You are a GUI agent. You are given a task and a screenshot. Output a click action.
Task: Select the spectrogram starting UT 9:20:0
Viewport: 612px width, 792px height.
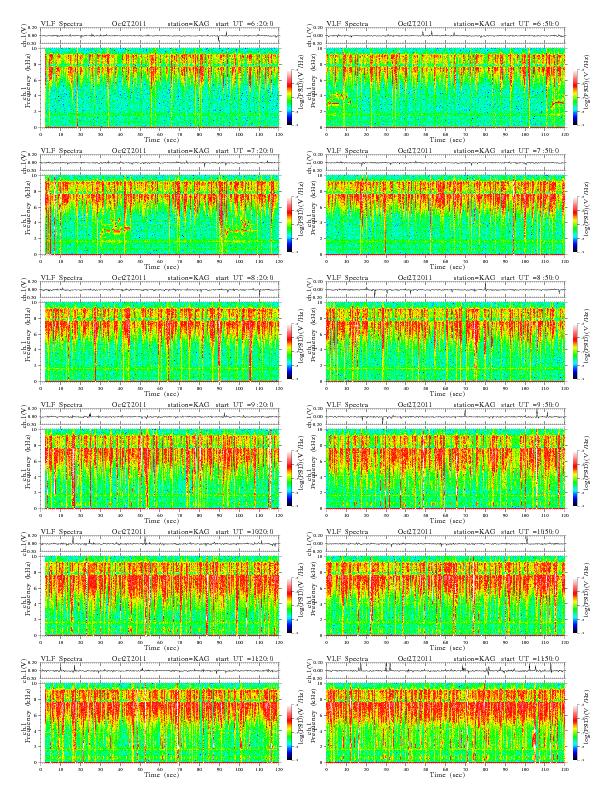(x=160, y=469)
